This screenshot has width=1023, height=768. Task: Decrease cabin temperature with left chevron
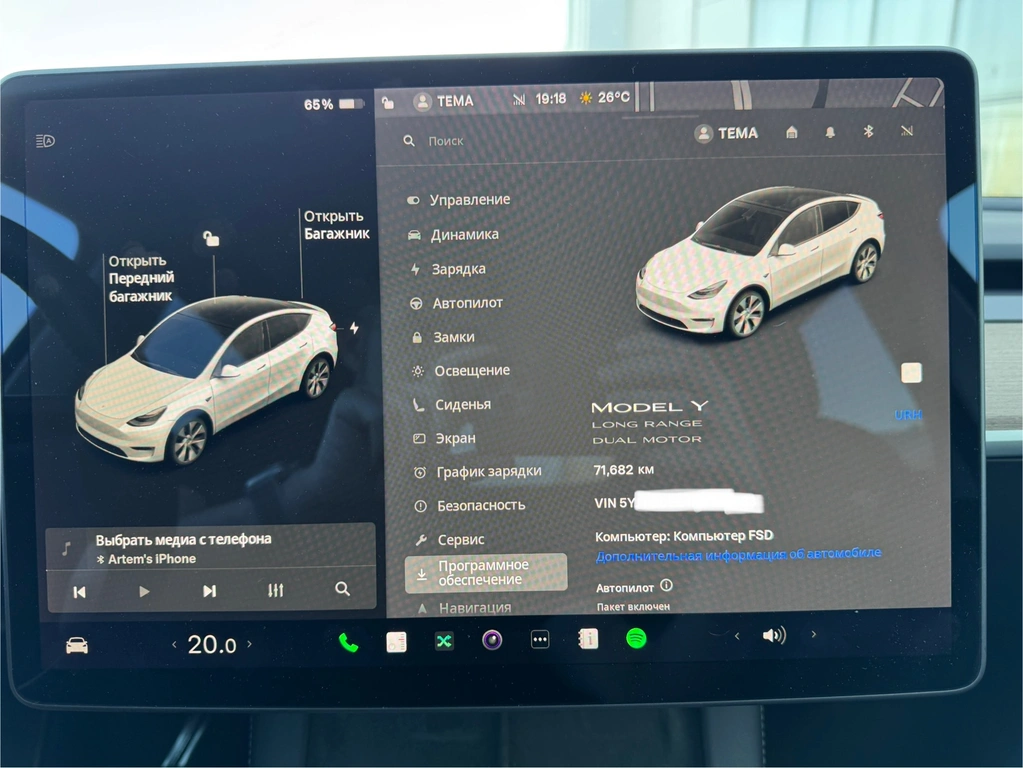click(x=174, y=645)
